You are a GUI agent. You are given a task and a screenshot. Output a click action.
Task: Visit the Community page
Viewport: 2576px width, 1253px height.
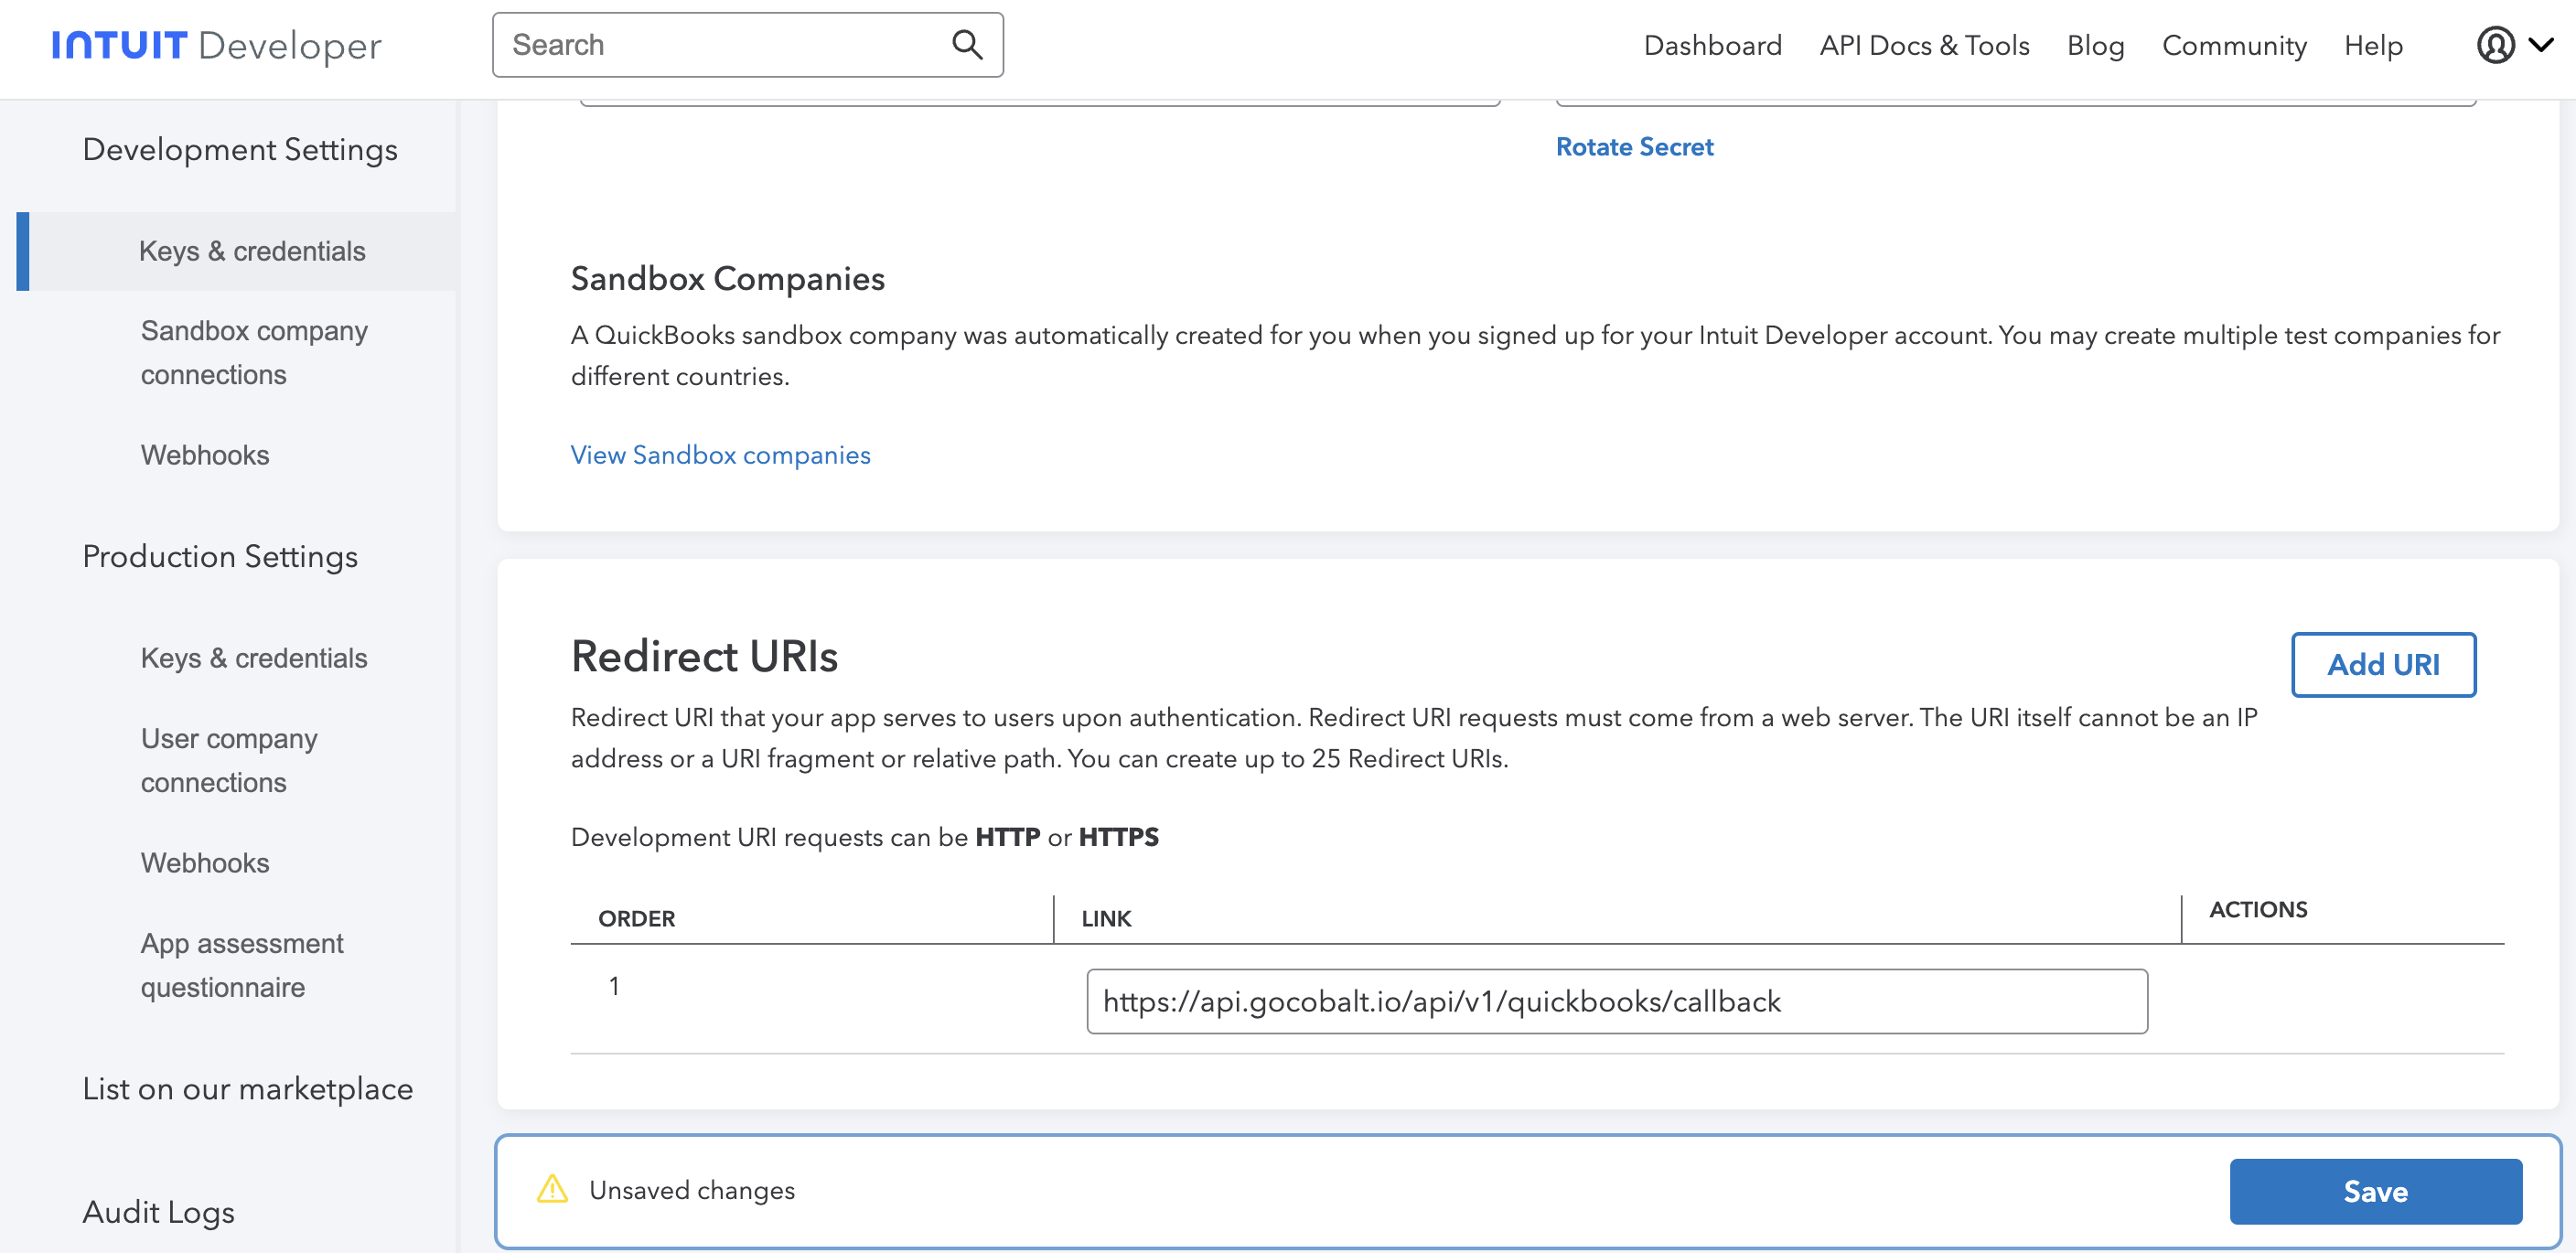click(x=2234, y=45)
